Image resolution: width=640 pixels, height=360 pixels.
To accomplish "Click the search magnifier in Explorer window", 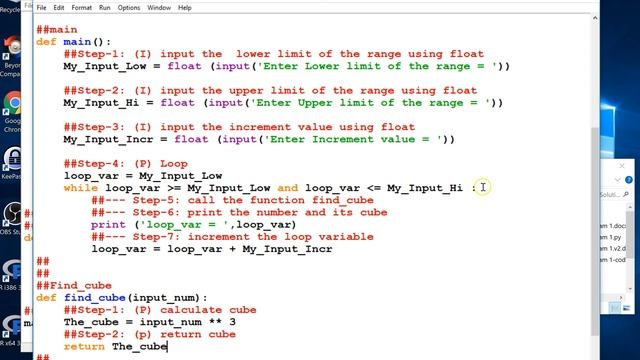I will coord(626,195).
